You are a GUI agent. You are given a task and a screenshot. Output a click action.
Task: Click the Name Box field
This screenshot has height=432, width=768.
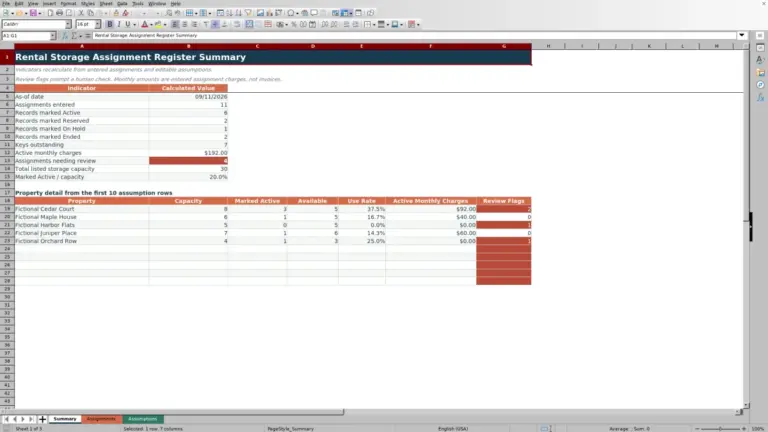(x=25, y=36)
